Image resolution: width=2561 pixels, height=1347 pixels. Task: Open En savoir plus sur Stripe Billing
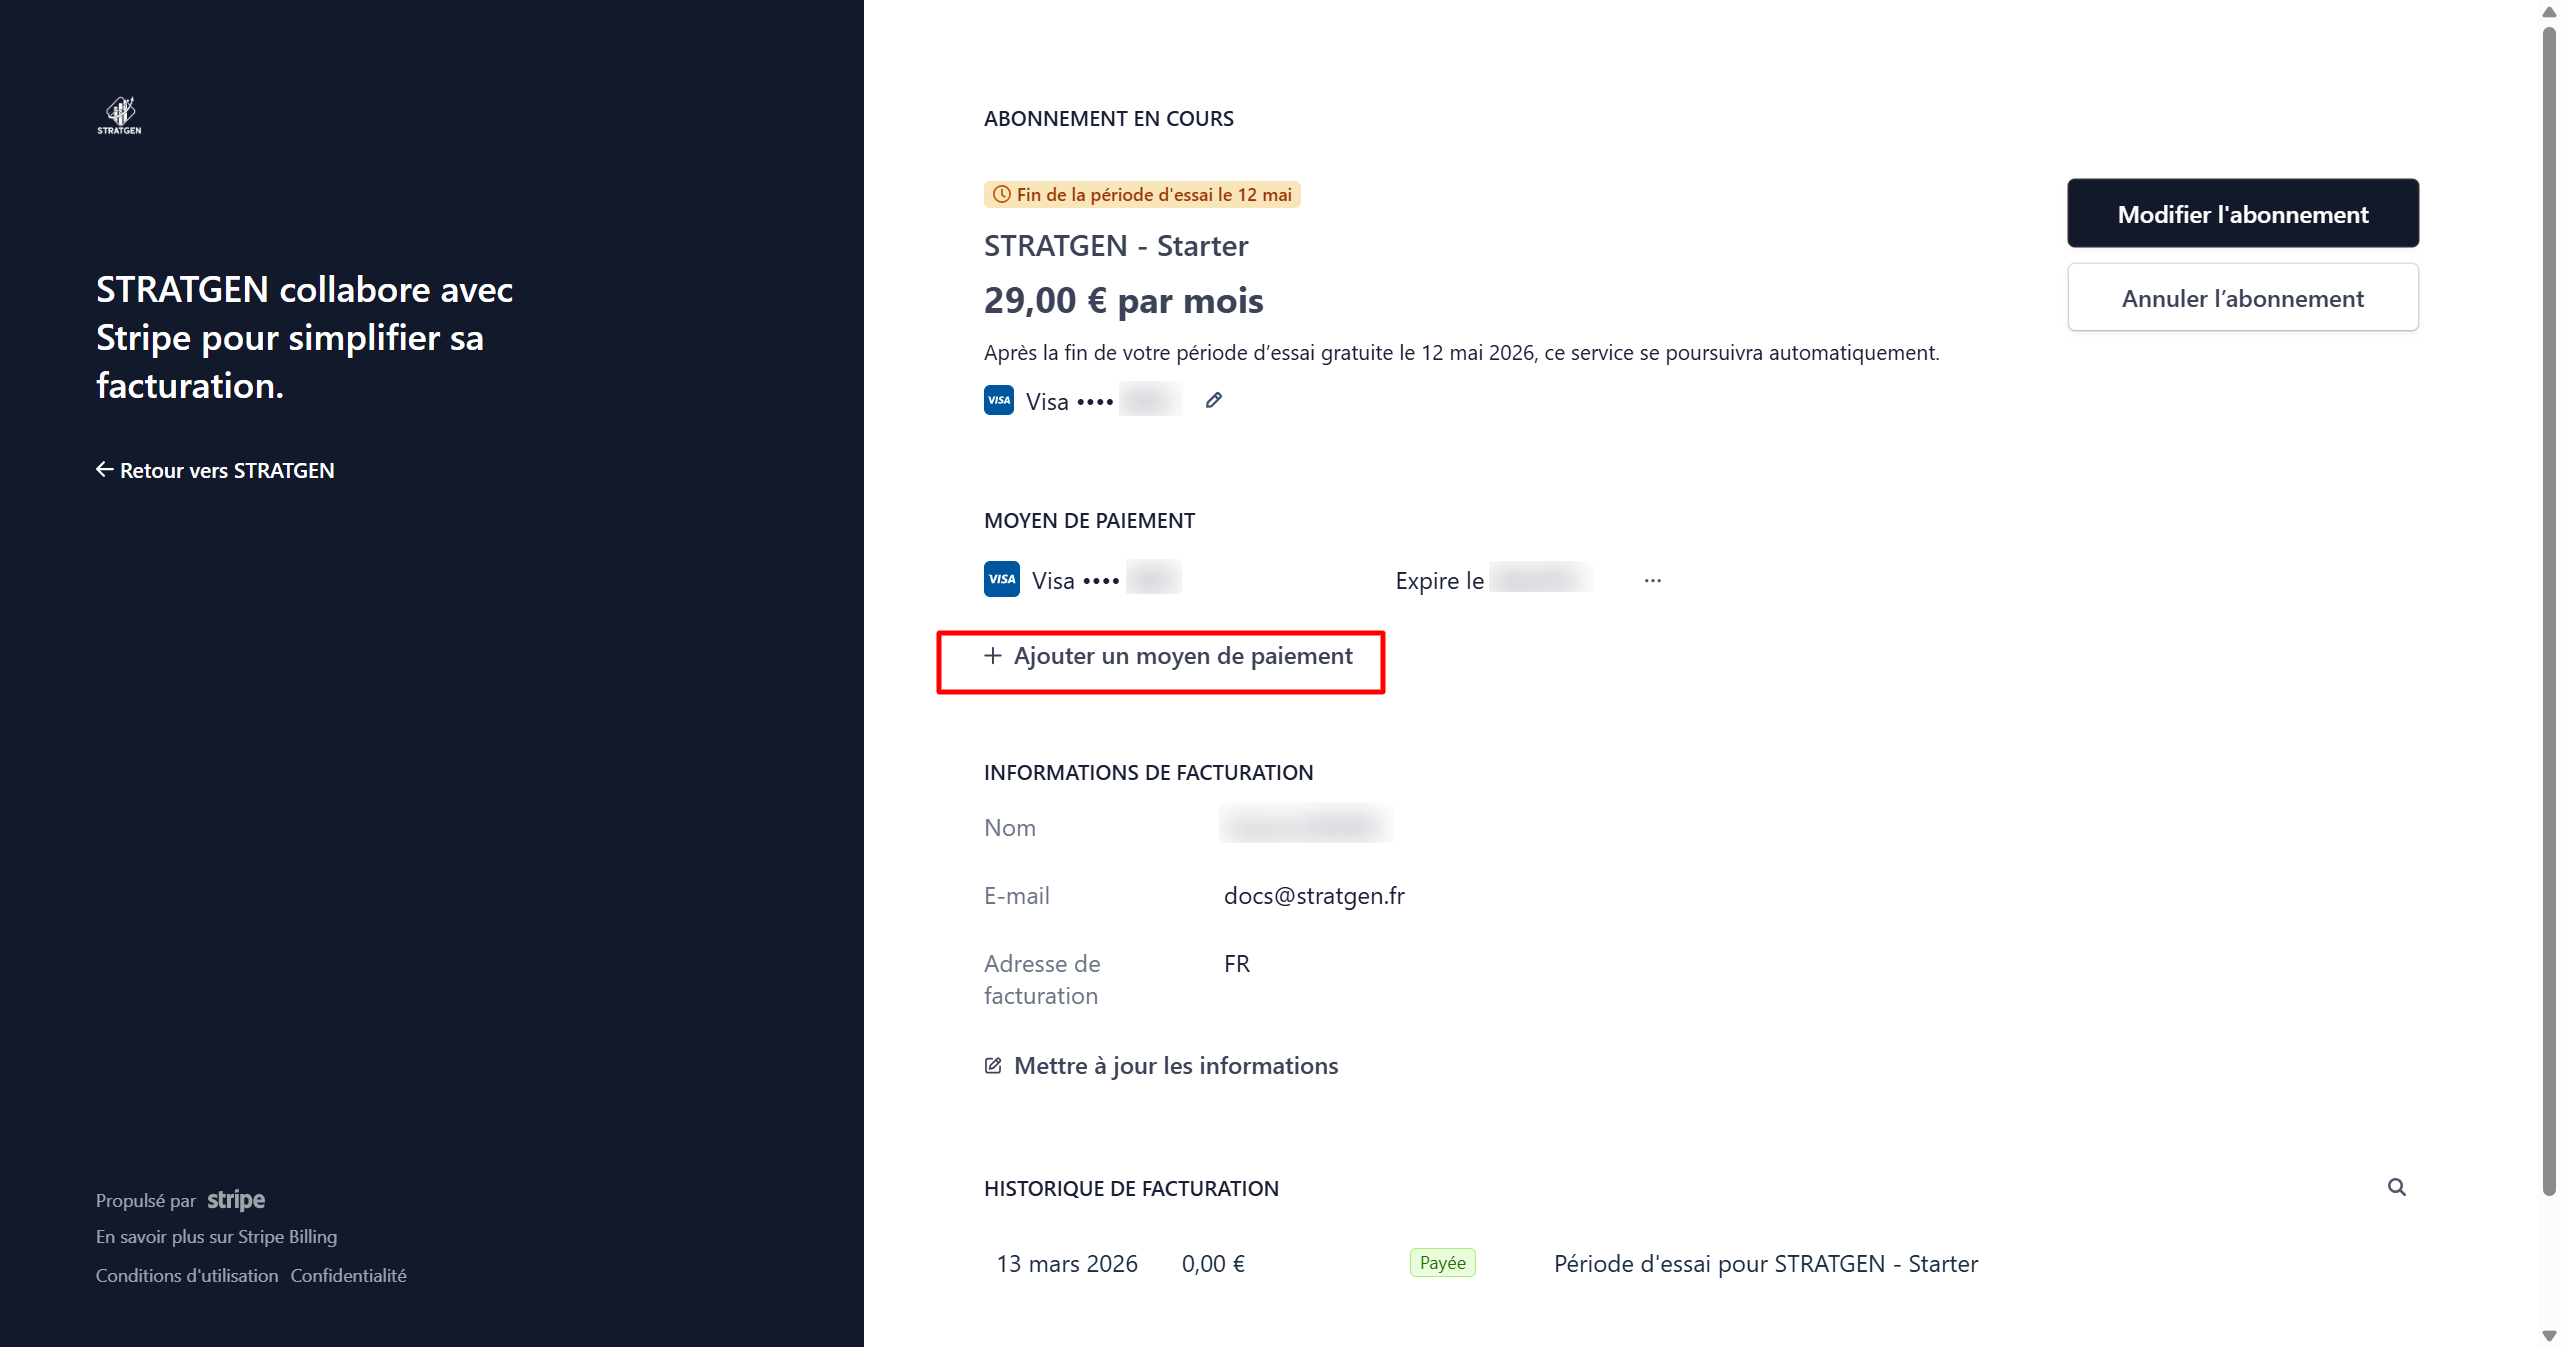(x=216, y=1236)
